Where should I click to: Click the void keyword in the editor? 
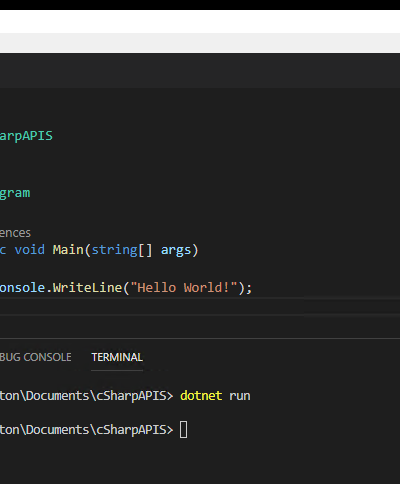point(29,250)
